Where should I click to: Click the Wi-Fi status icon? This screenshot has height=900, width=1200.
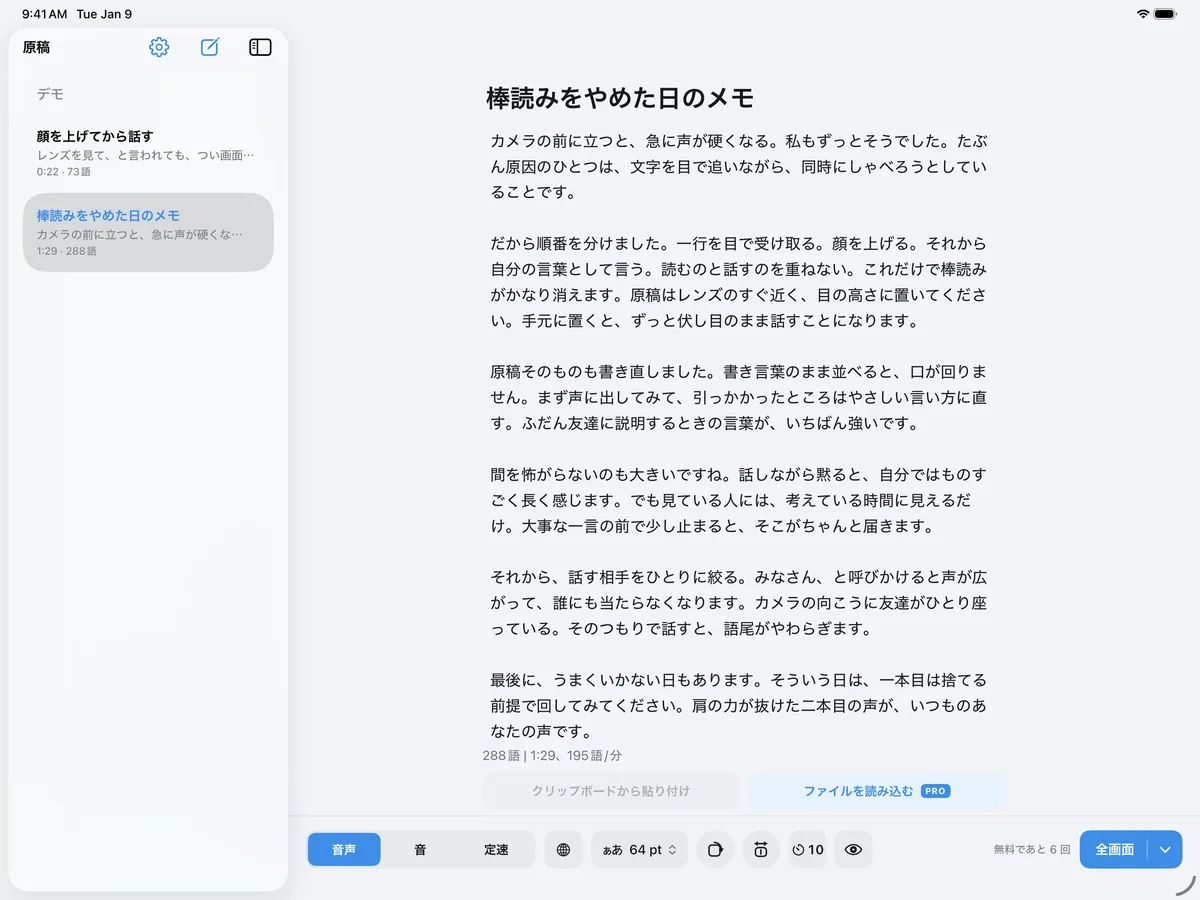[1143, 14]
